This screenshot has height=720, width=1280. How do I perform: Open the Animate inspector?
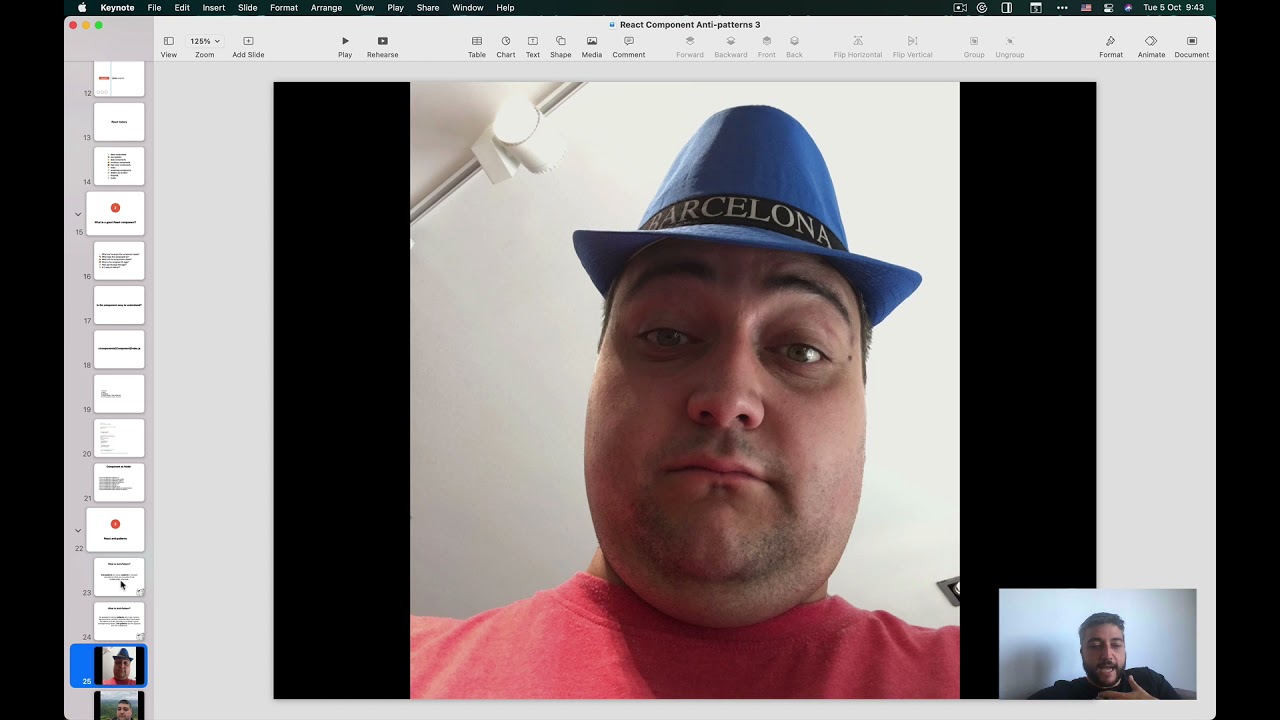[x=1151, y=47]
